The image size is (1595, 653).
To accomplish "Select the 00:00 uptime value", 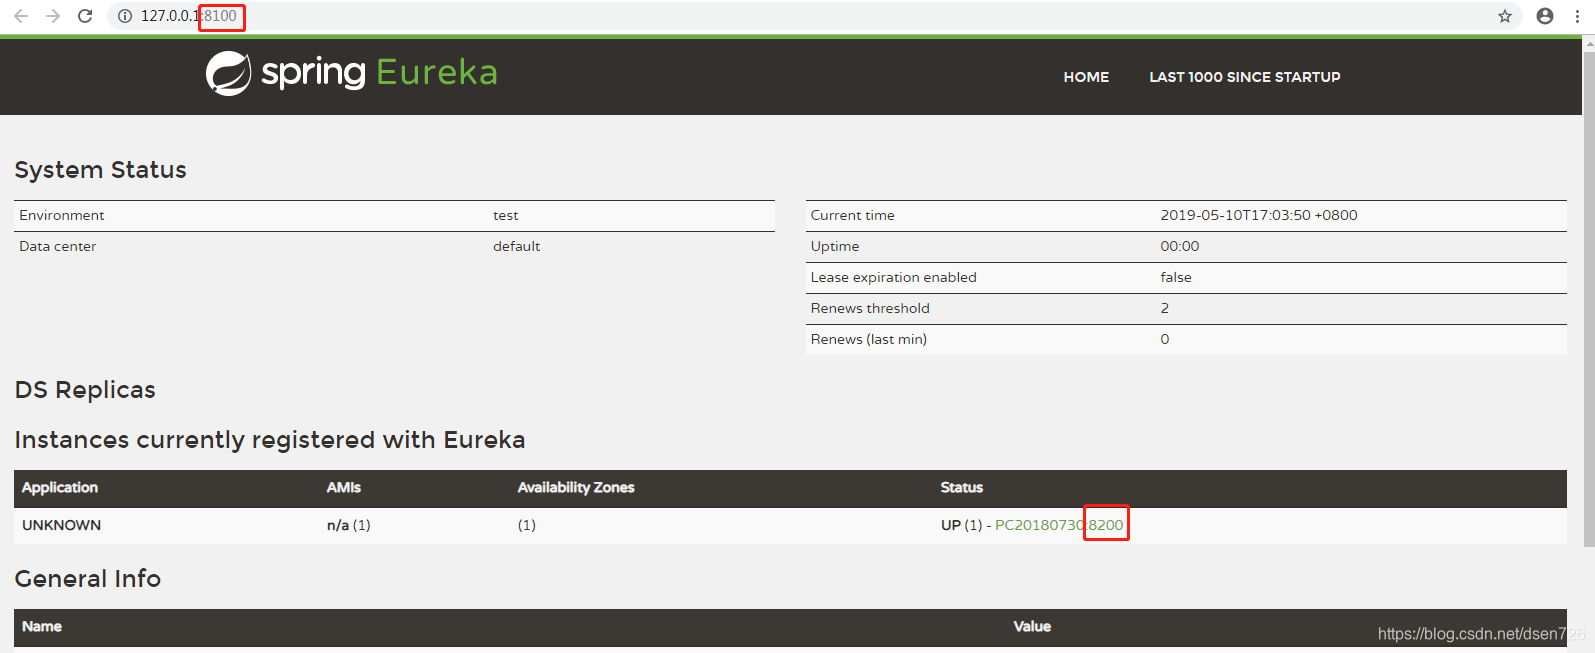I will coord(1179,246).
